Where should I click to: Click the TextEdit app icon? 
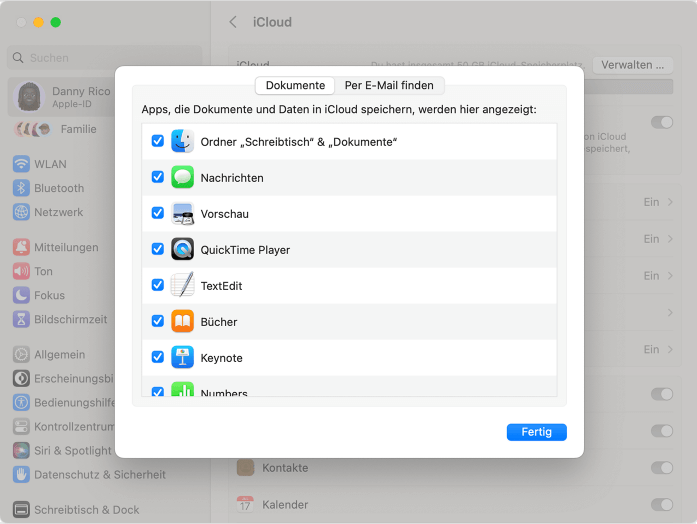click(182, 285)
